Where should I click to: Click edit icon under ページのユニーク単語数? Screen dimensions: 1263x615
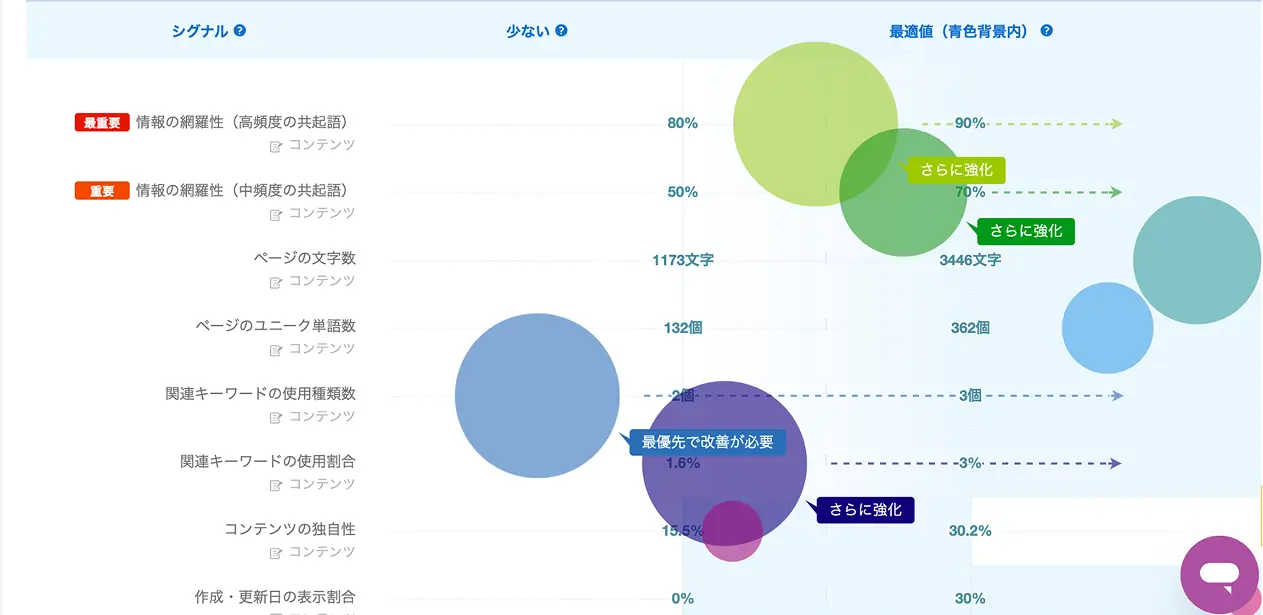click(x=277, y=350)
